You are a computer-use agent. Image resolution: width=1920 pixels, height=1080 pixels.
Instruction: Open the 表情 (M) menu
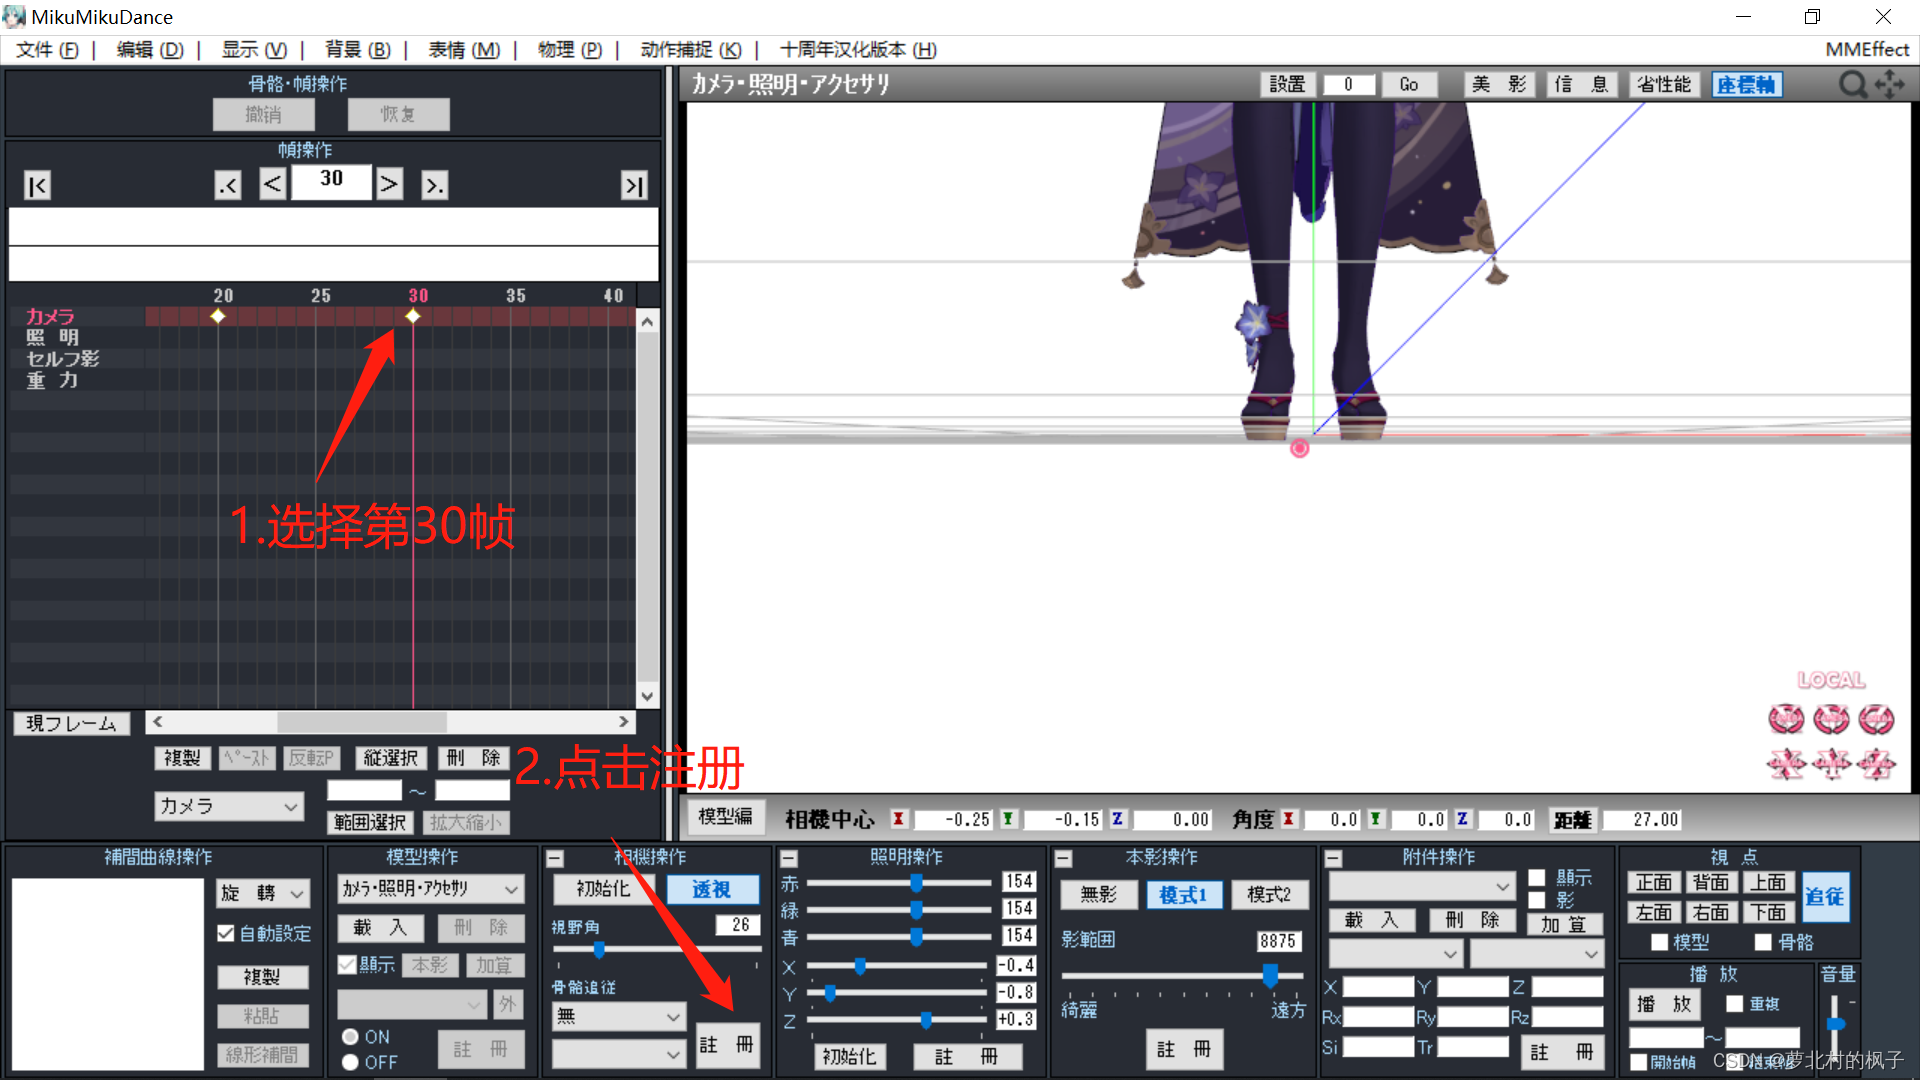464,50
